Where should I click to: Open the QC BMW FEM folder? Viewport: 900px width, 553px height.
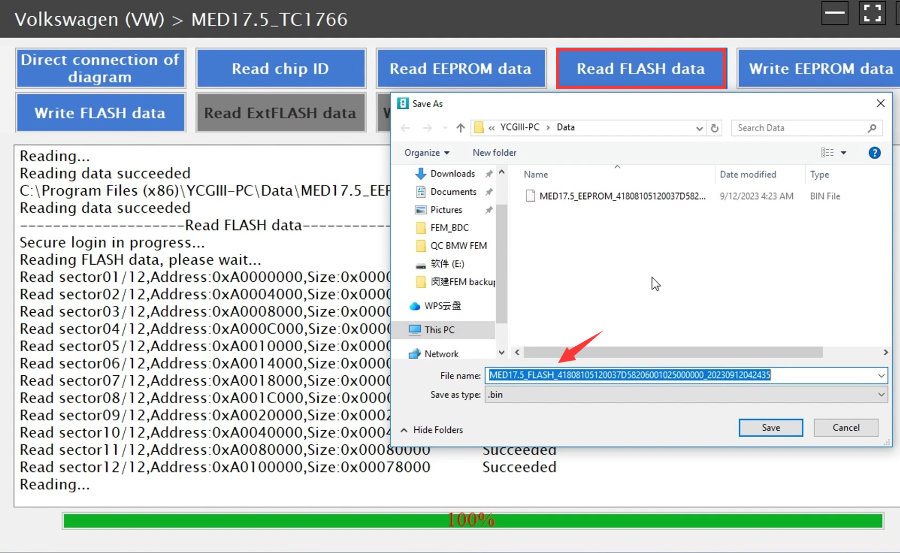click(x=458, y=245)
